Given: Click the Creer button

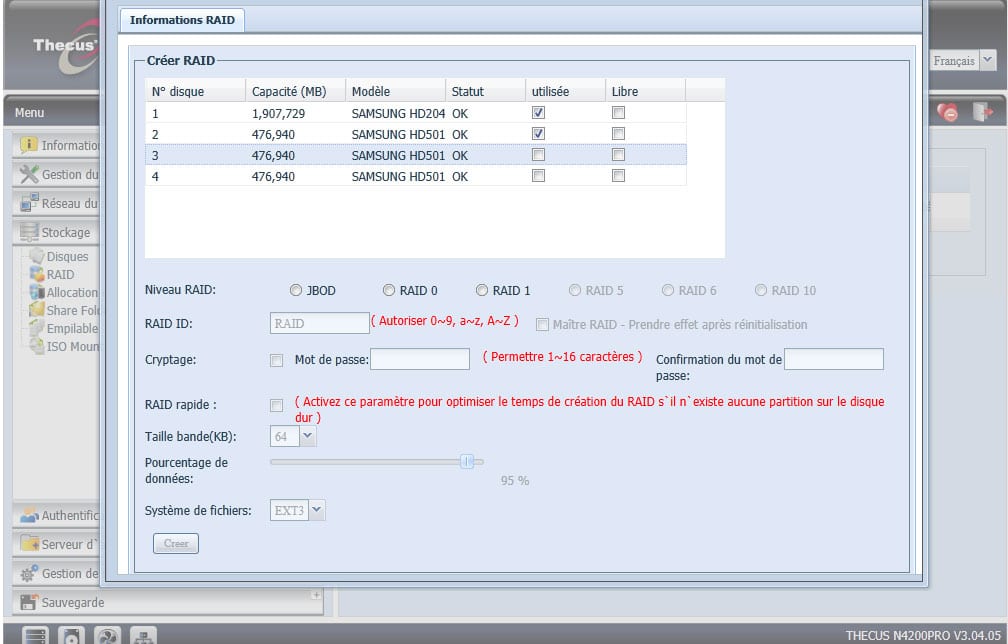Looking at the screenshot, I should (176, 544).
